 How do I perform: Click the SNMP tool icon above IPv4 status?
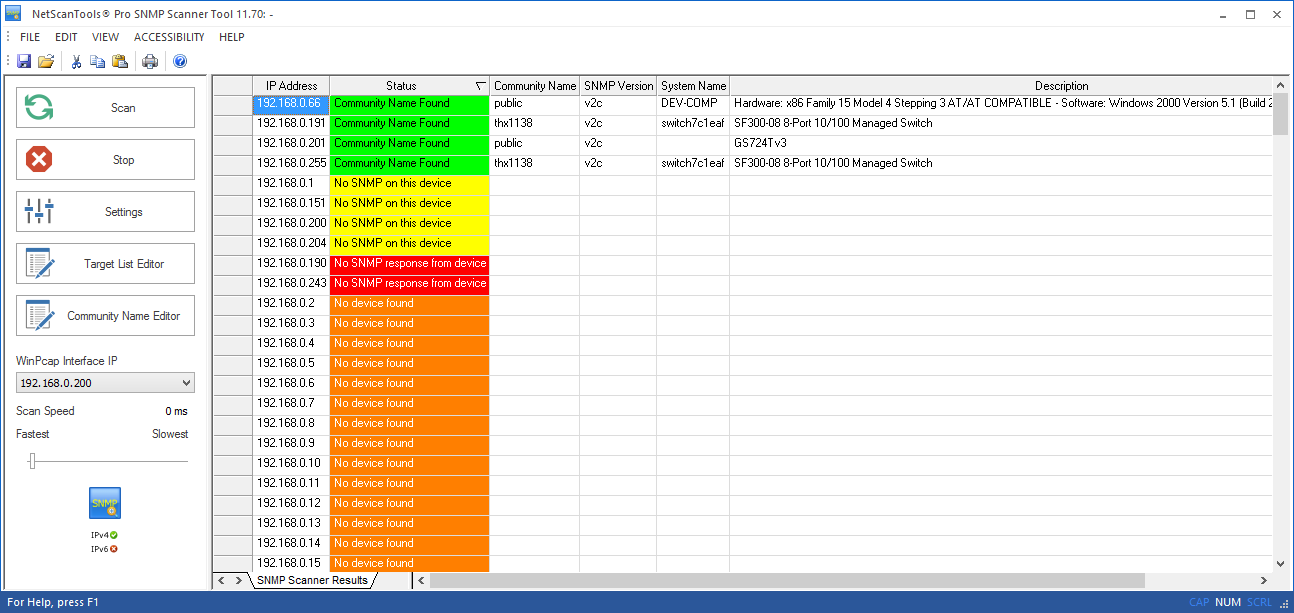(104, 503)
